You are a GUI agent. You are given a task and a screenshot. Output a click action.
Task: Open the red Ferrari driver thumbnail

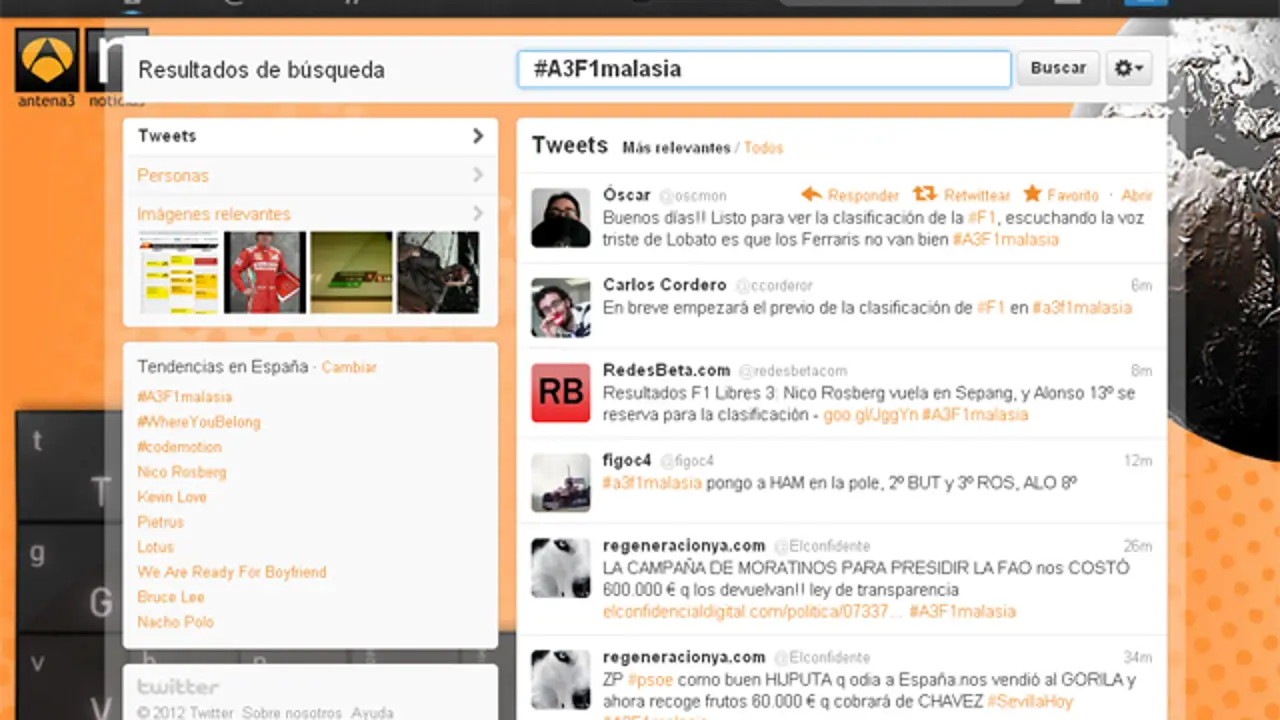coord(265,272)
